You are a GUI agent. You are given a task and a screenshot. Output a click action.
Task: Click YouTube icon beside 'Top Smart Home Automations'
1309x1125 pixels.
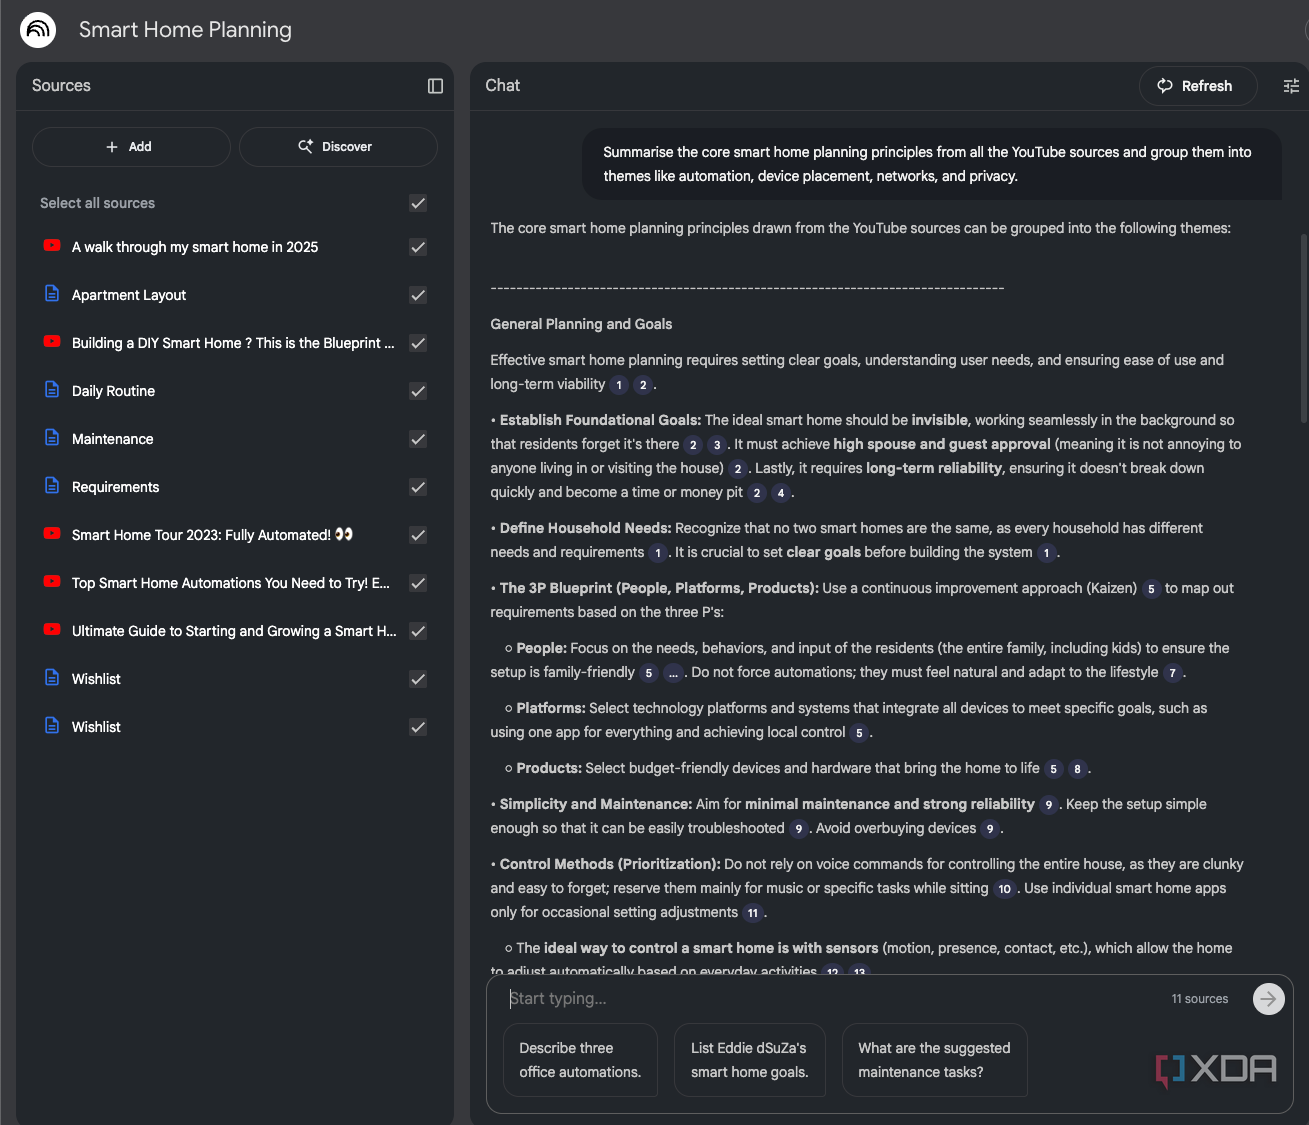point(52,582)
